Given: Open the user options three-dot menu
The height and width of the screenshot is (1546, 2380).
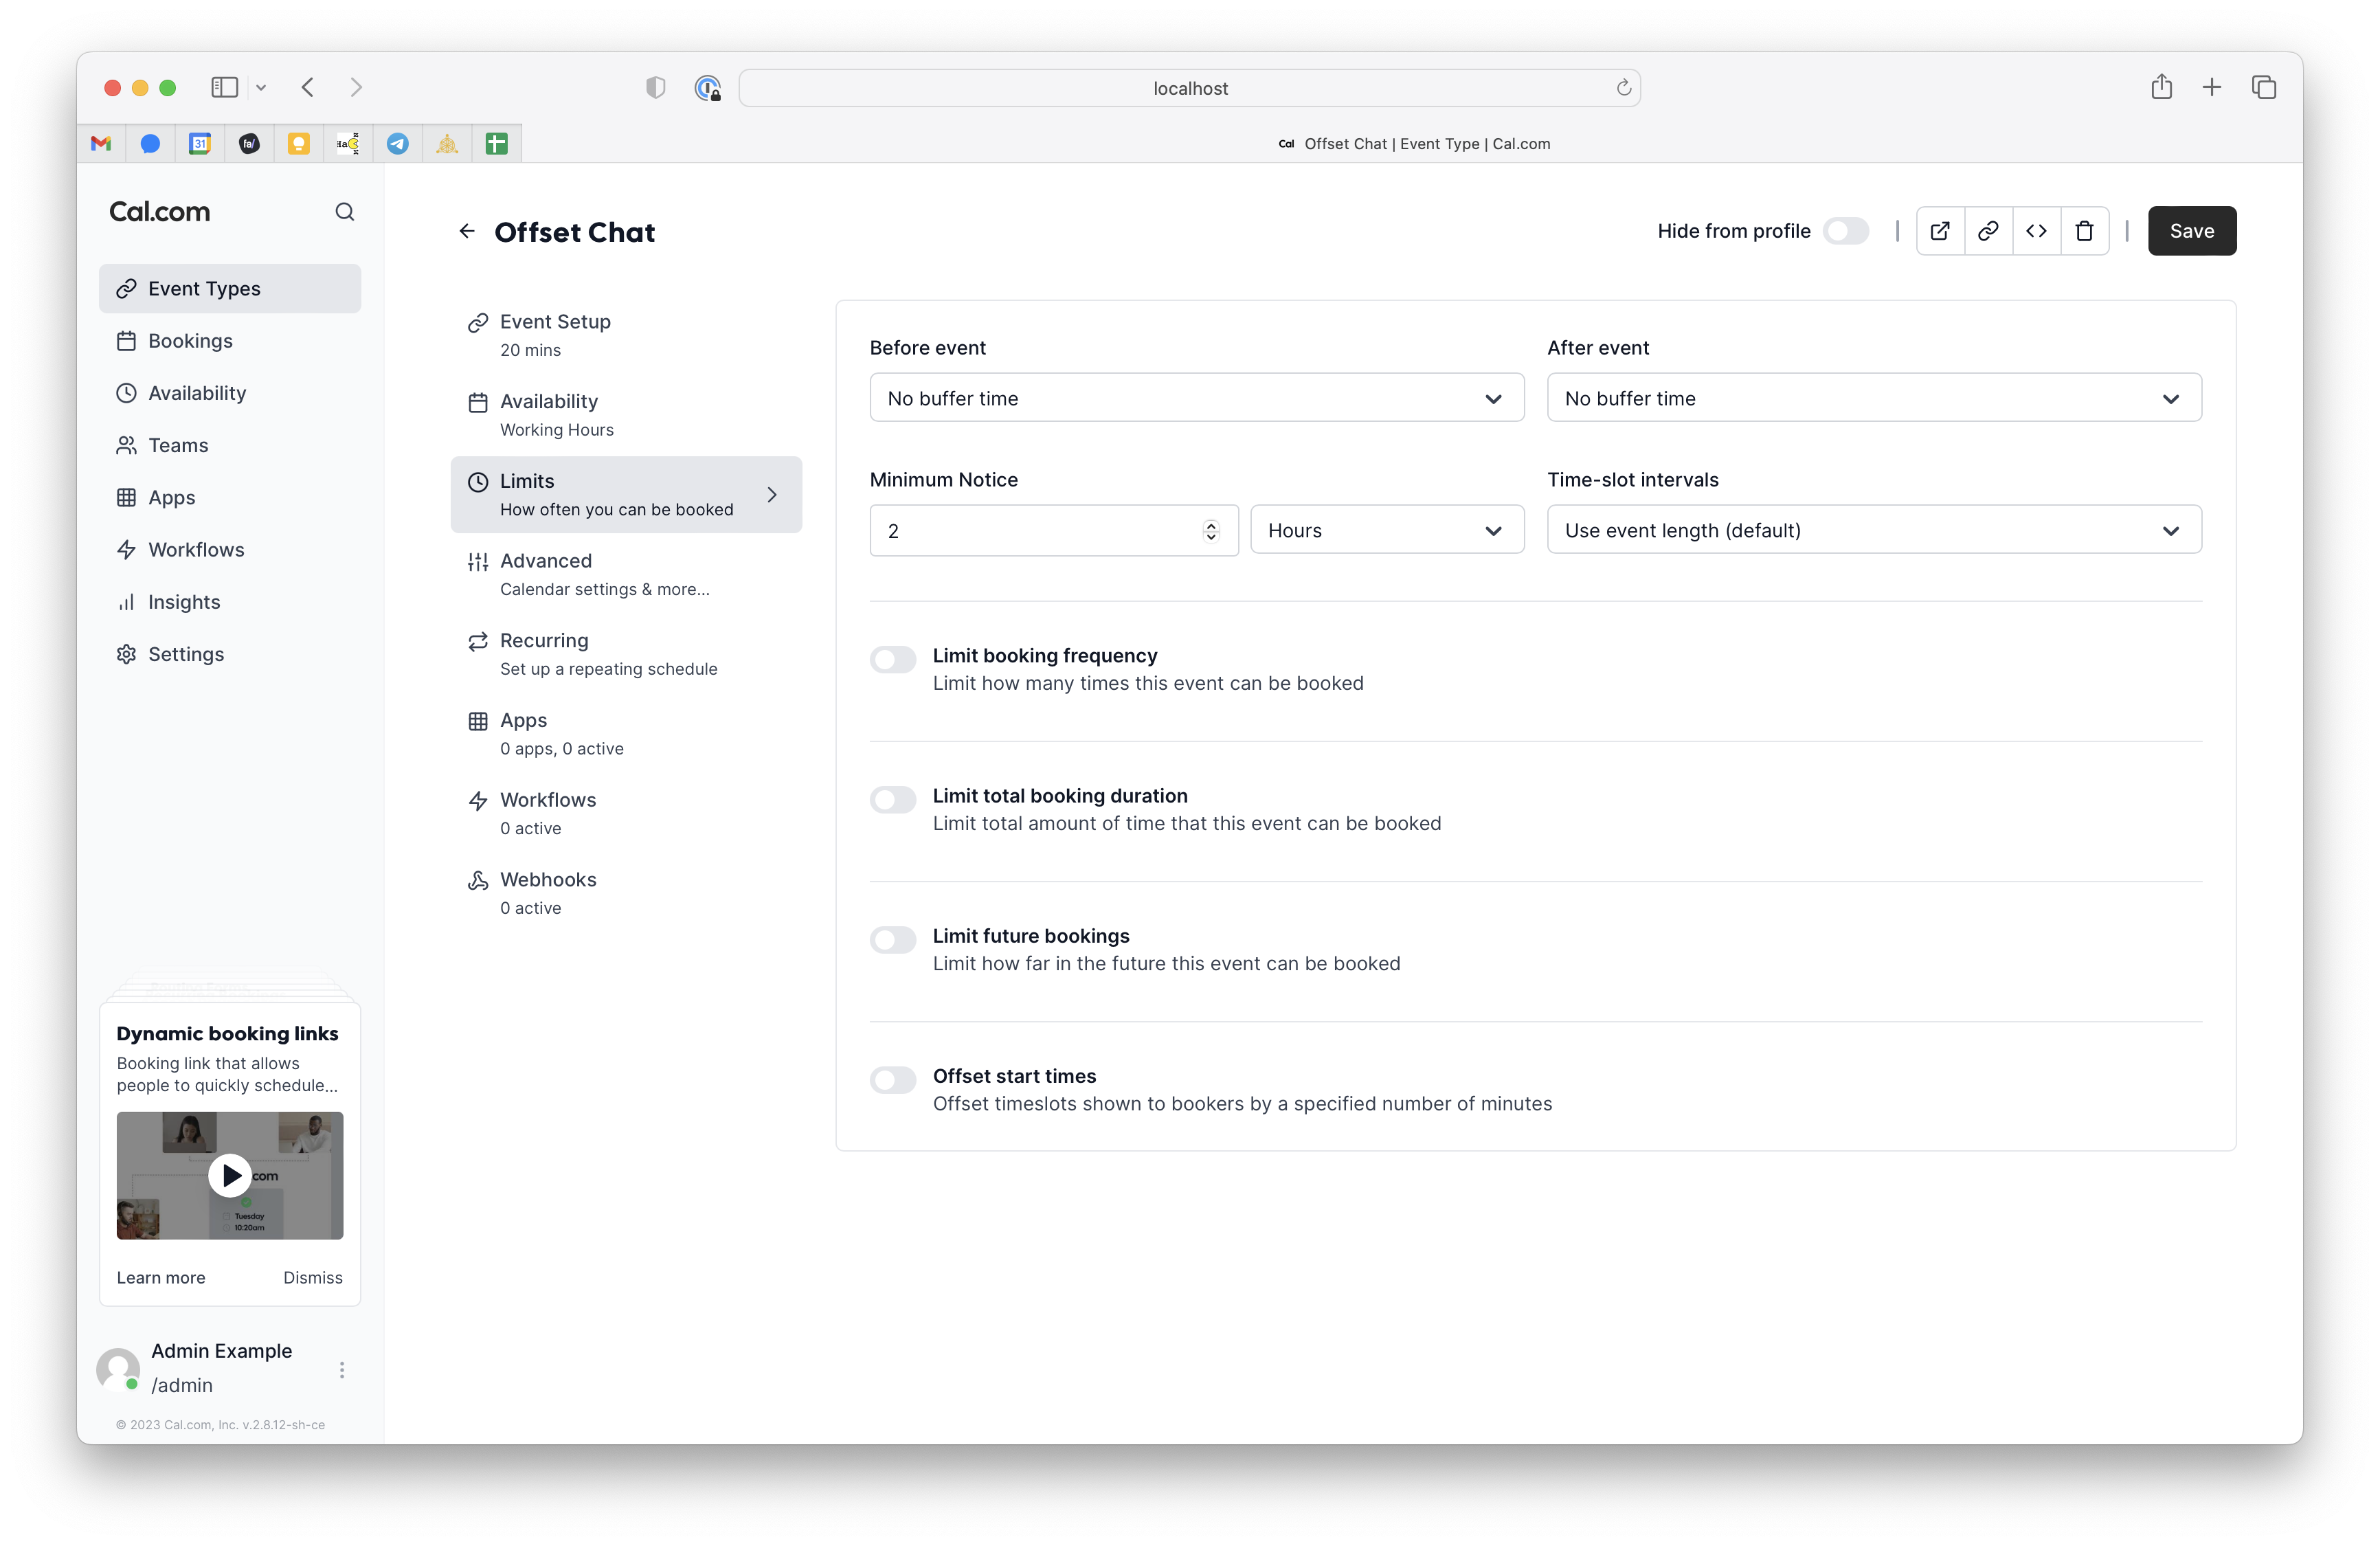Looking at the screenshot, I should [x=342, y=1369].
